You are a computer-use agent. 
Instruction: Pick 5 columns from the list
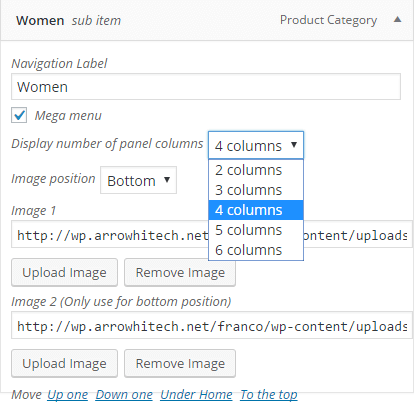click(256, 230)
